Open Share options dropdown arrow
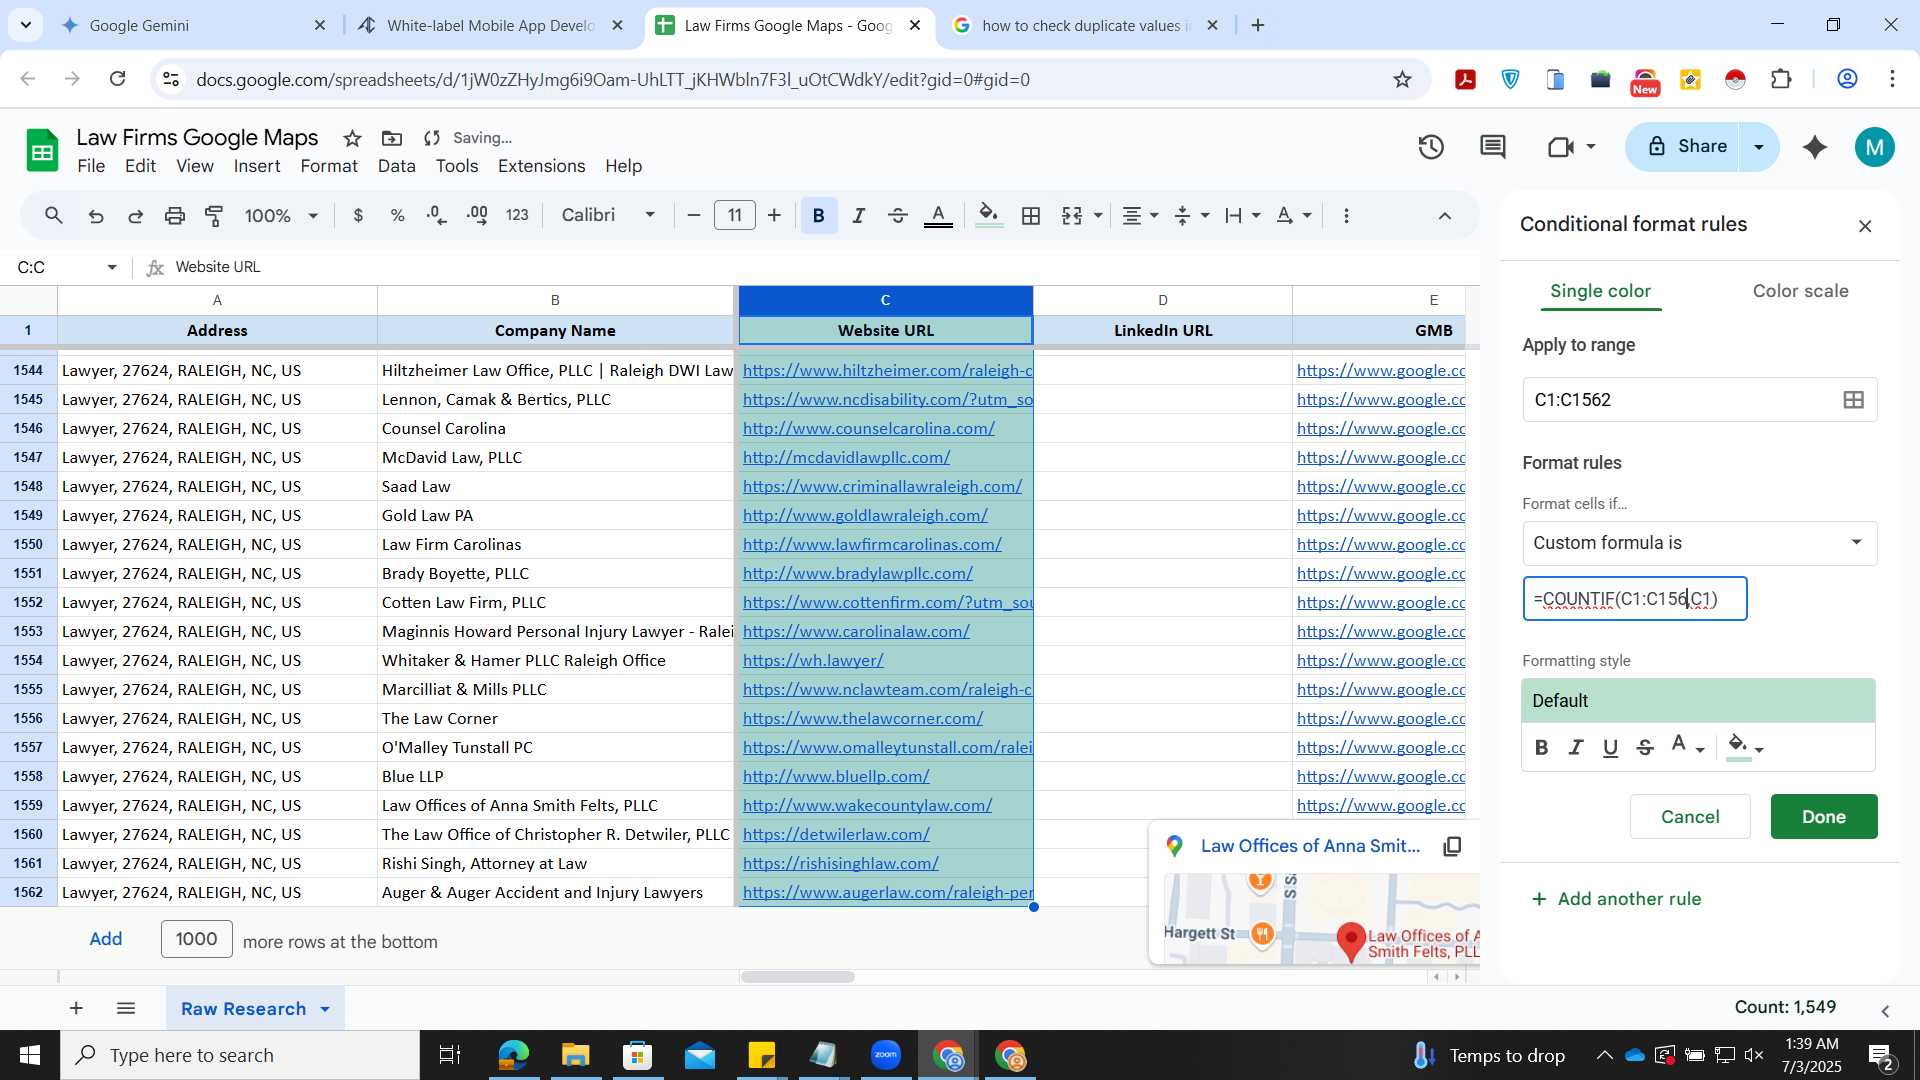The width and height of the screenshot is (1920, 1080). tap(1759, 148)
